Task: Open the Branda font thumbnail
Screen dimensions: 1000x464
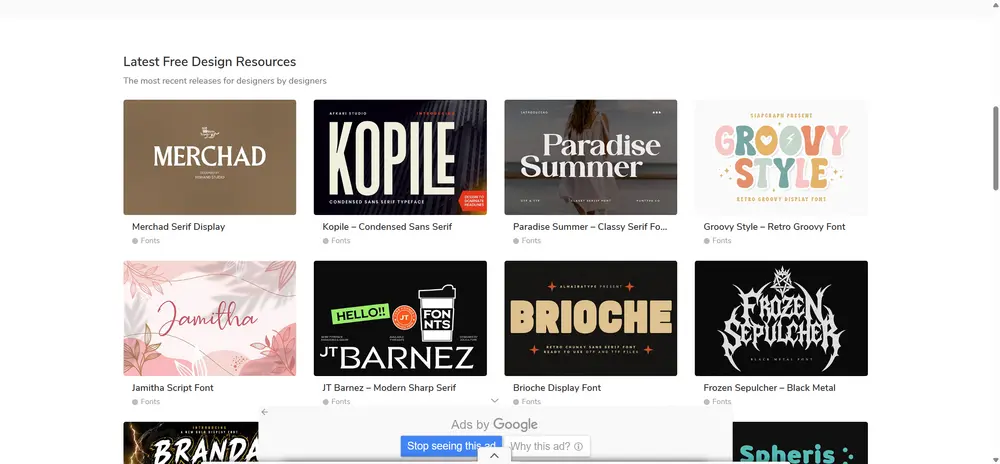Action: [191, 443]
